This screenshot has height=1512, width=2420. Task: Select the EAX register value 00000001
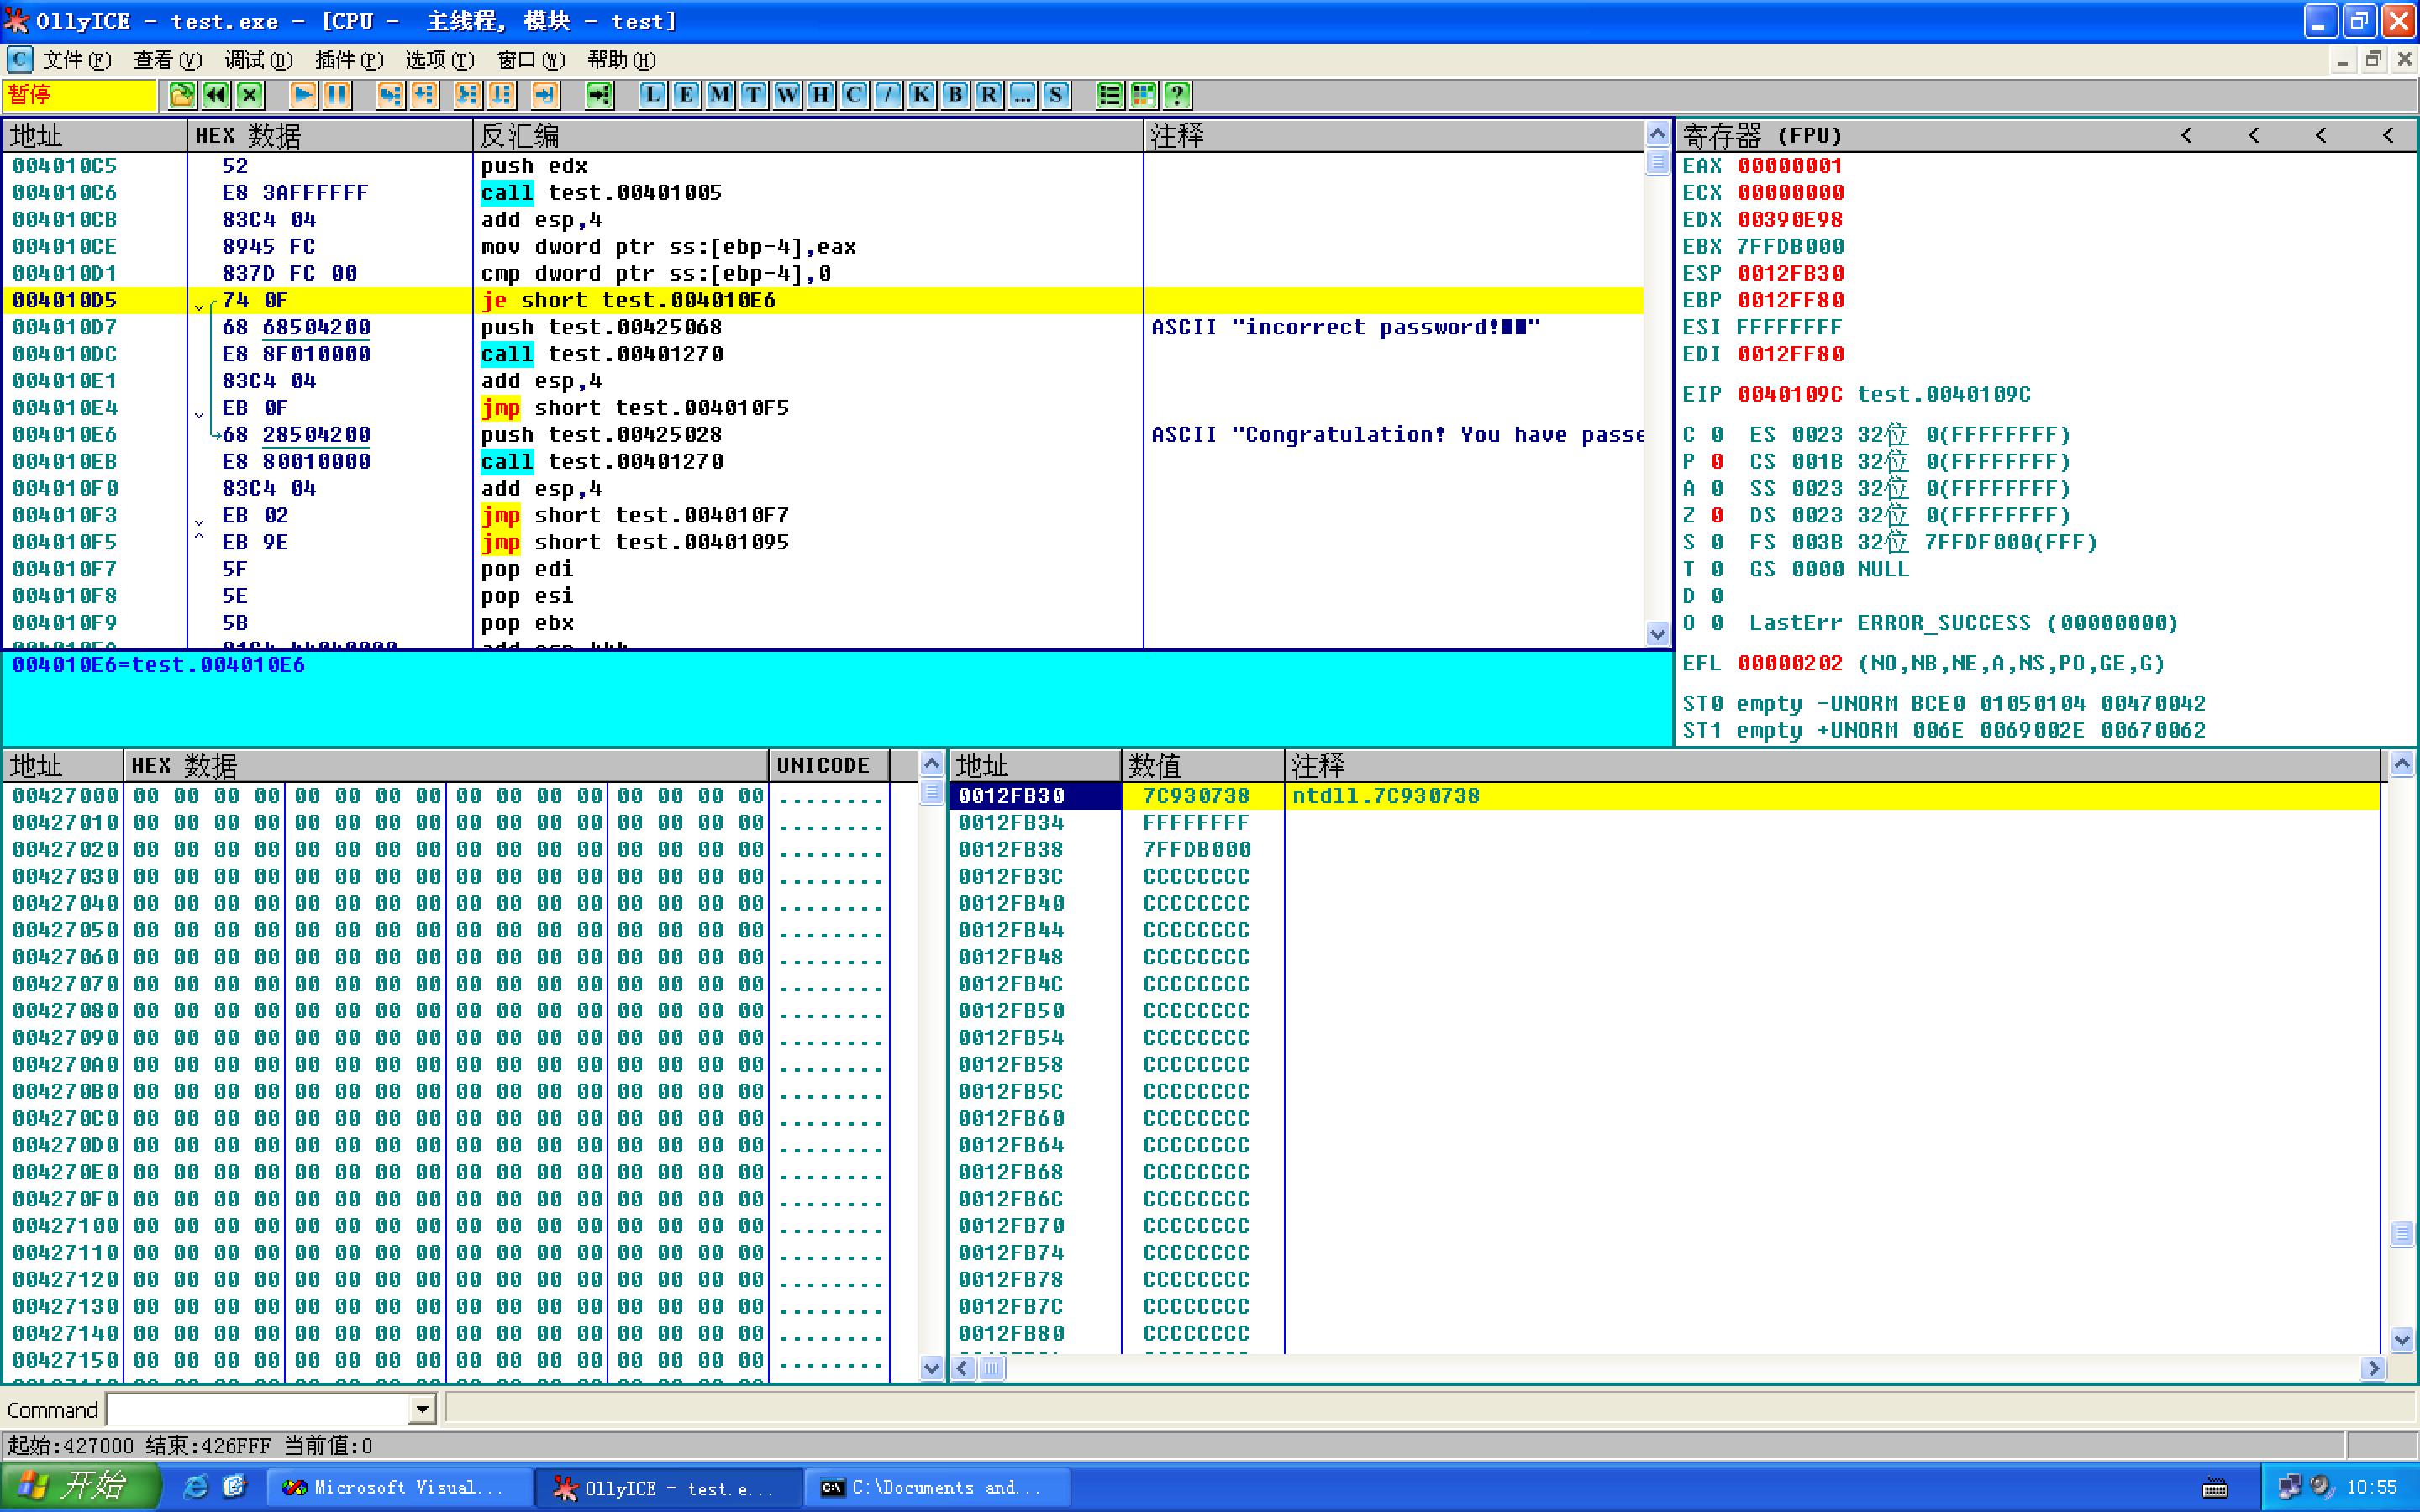pos(1790,166)
